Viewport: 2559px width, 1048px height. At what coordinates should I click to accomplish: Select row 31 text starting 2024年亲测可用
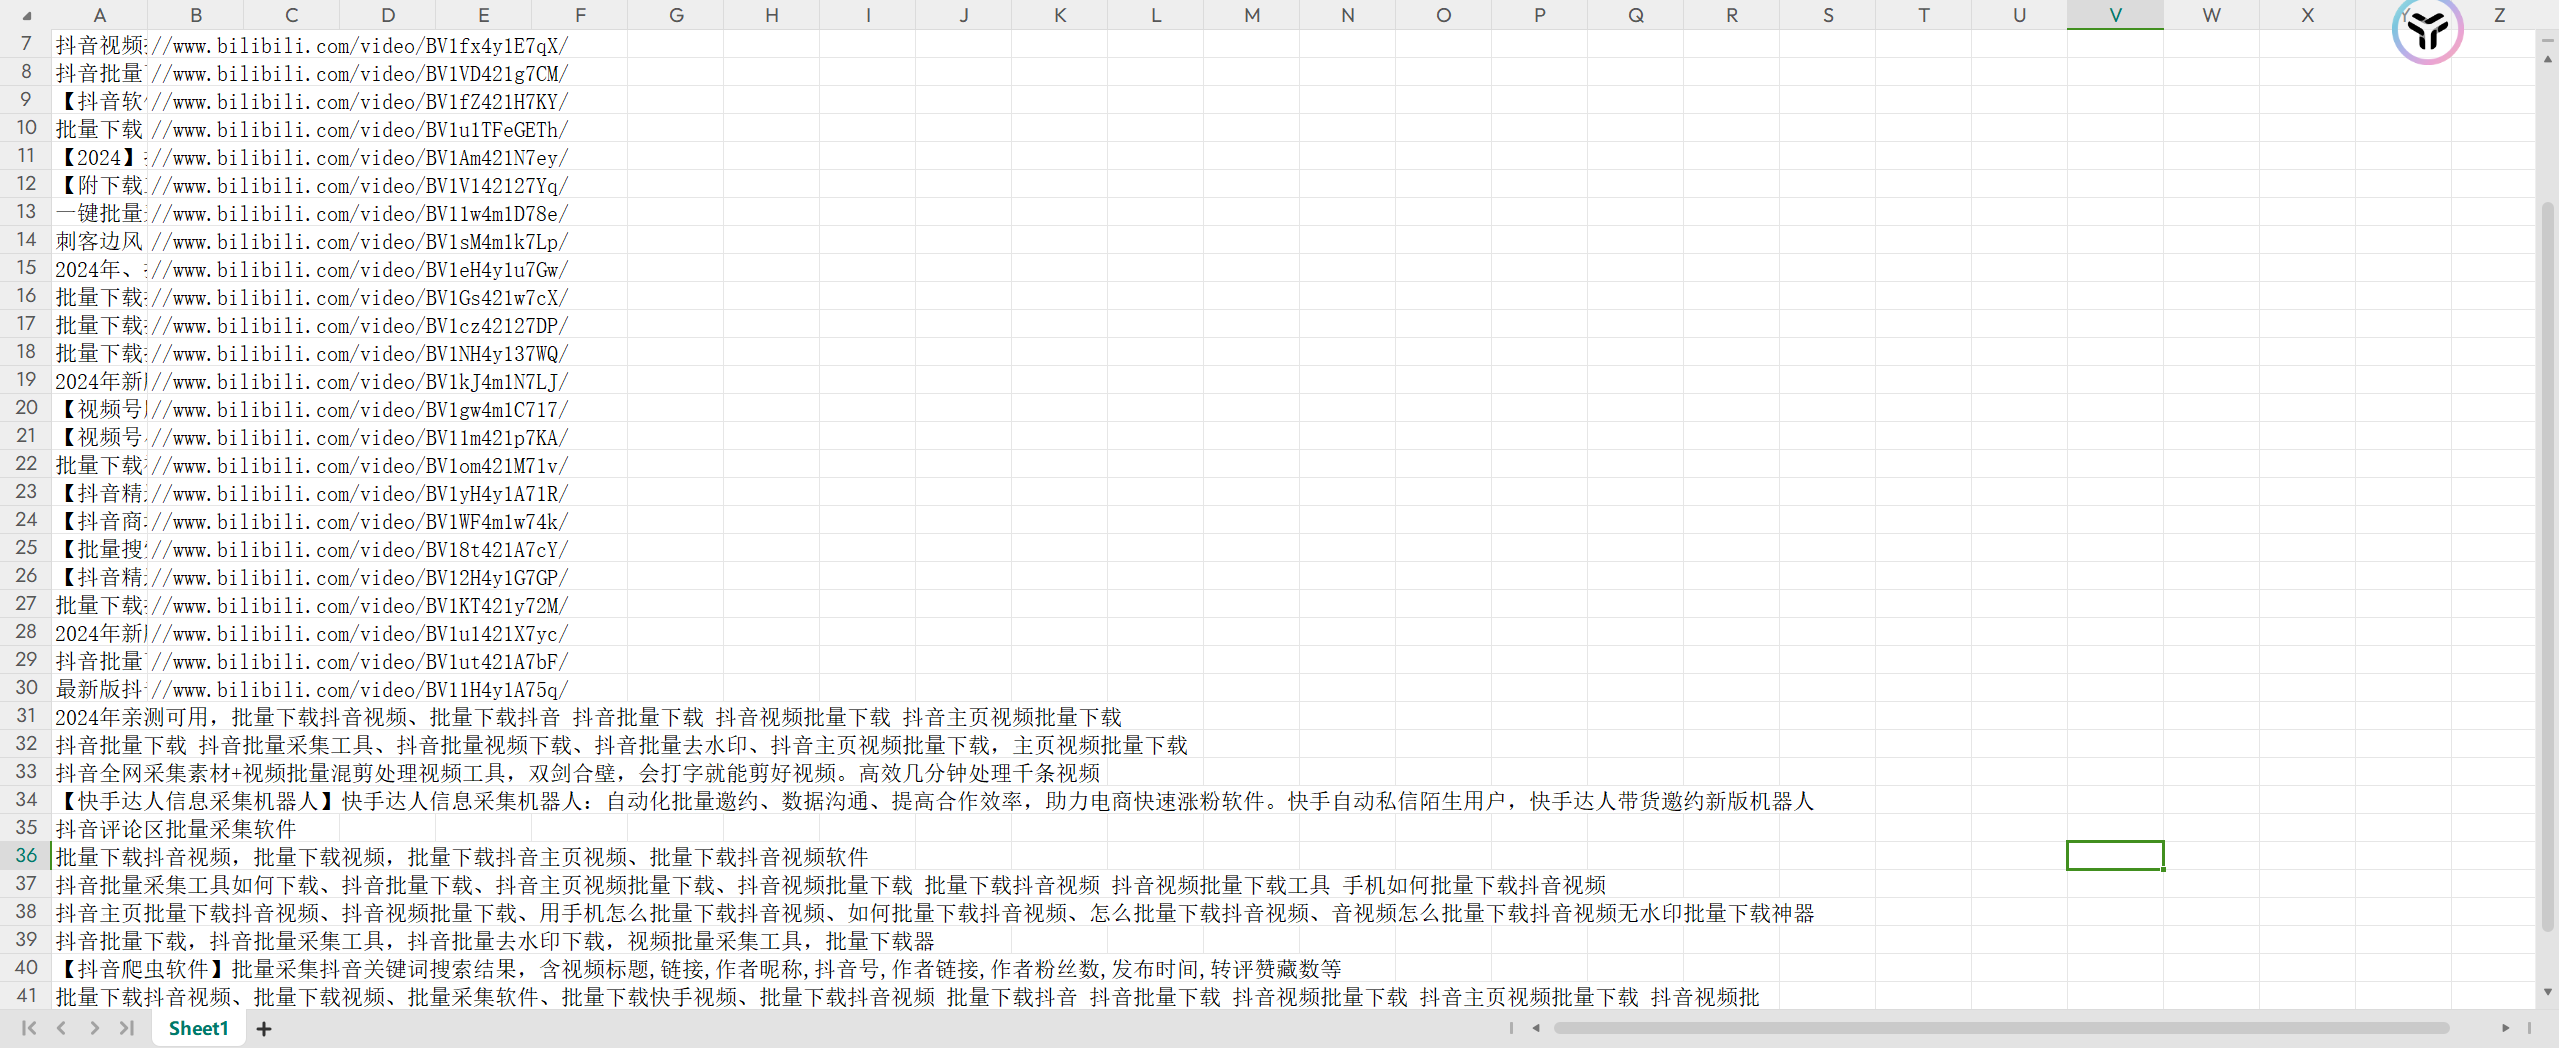[588, 717]
